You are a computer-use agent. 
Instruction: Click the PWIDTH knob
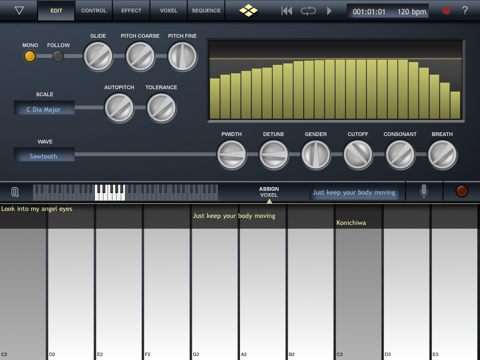coord(232,155)
